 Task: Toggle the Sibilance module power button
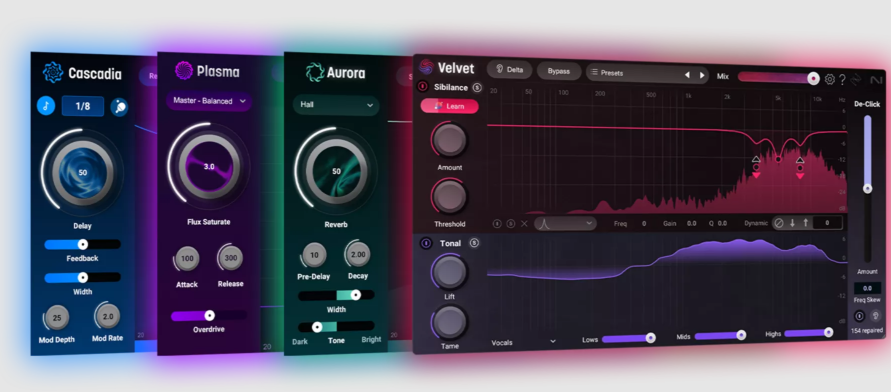pyautogui.click(x=422, y=87)
